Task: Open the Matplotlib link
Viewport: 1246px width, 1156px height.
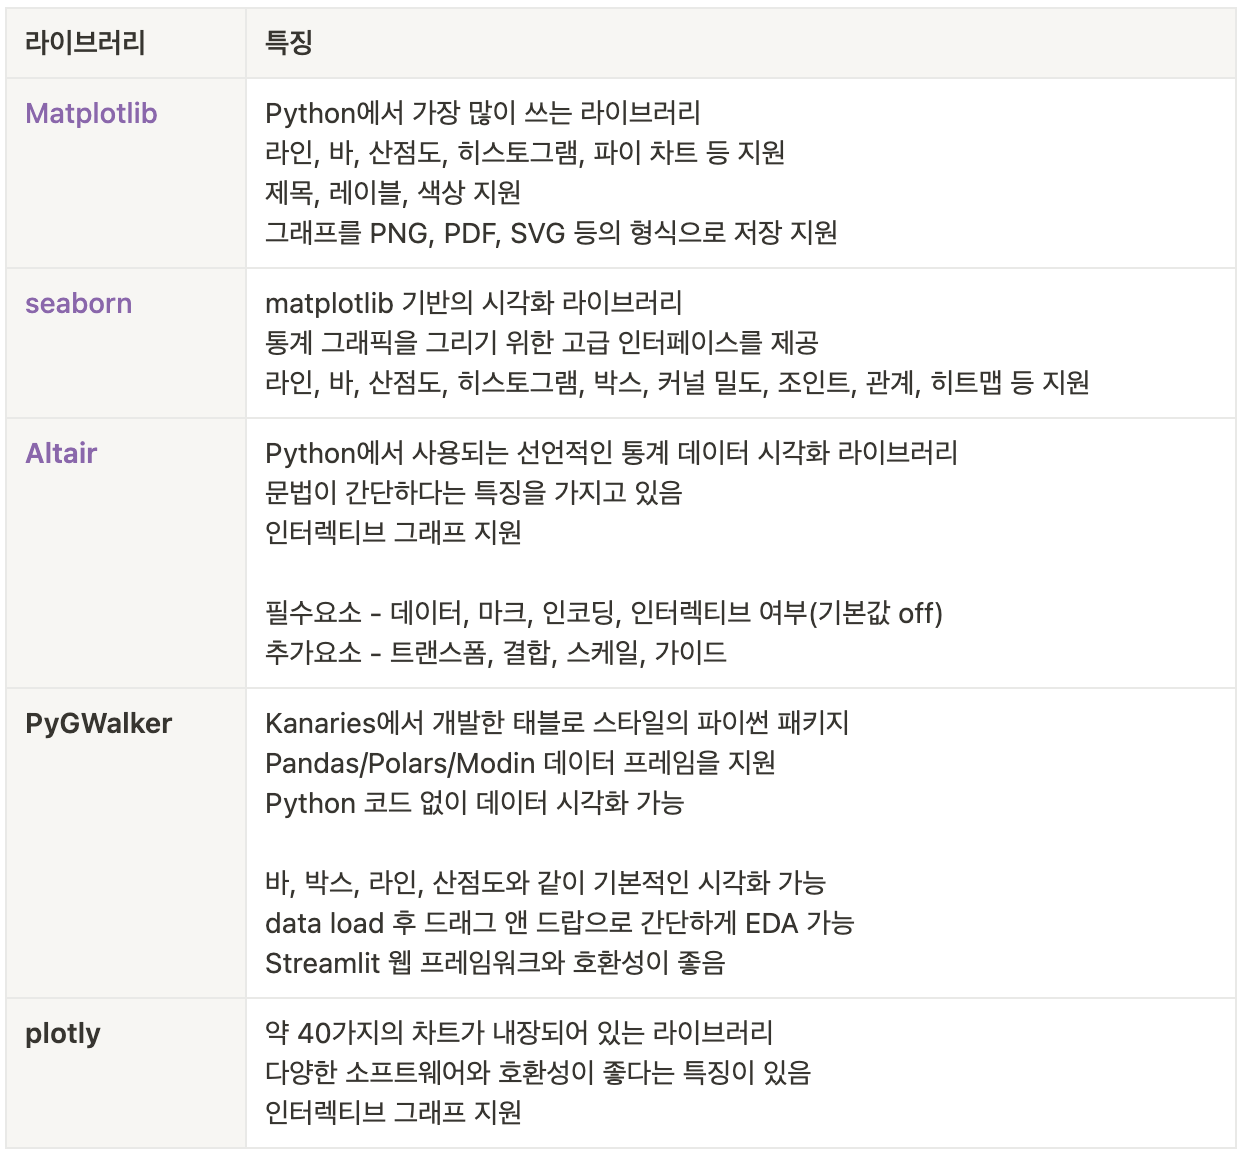Action: 91,113
